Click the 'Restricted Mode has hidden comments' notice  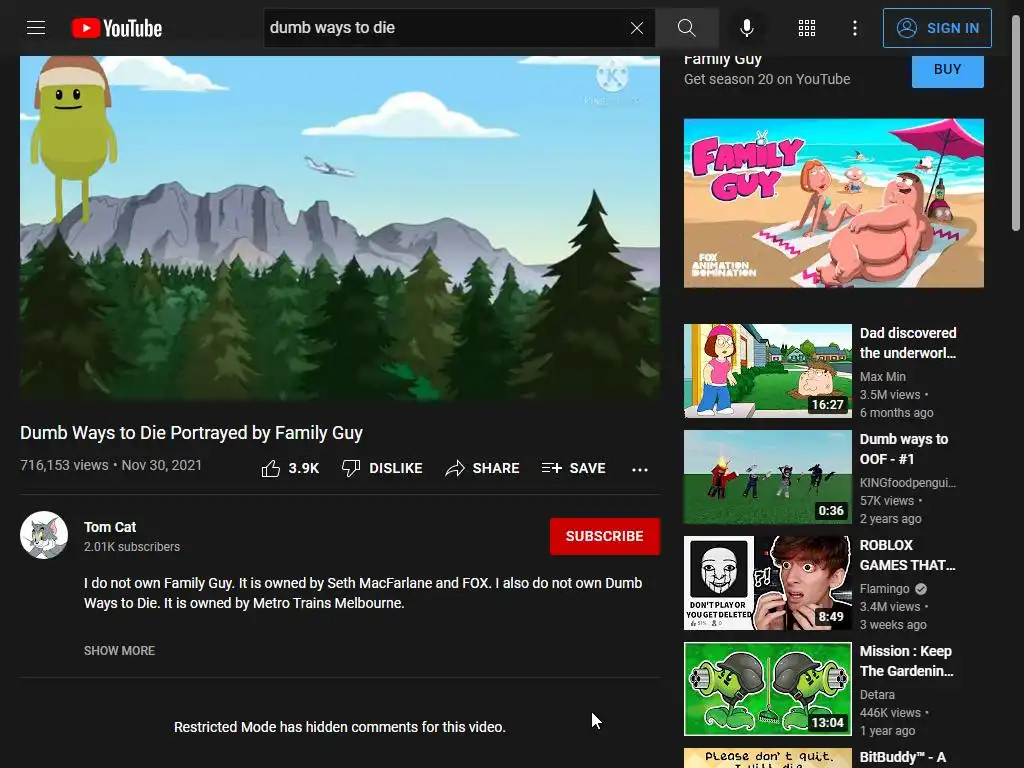tap(340, 727)
